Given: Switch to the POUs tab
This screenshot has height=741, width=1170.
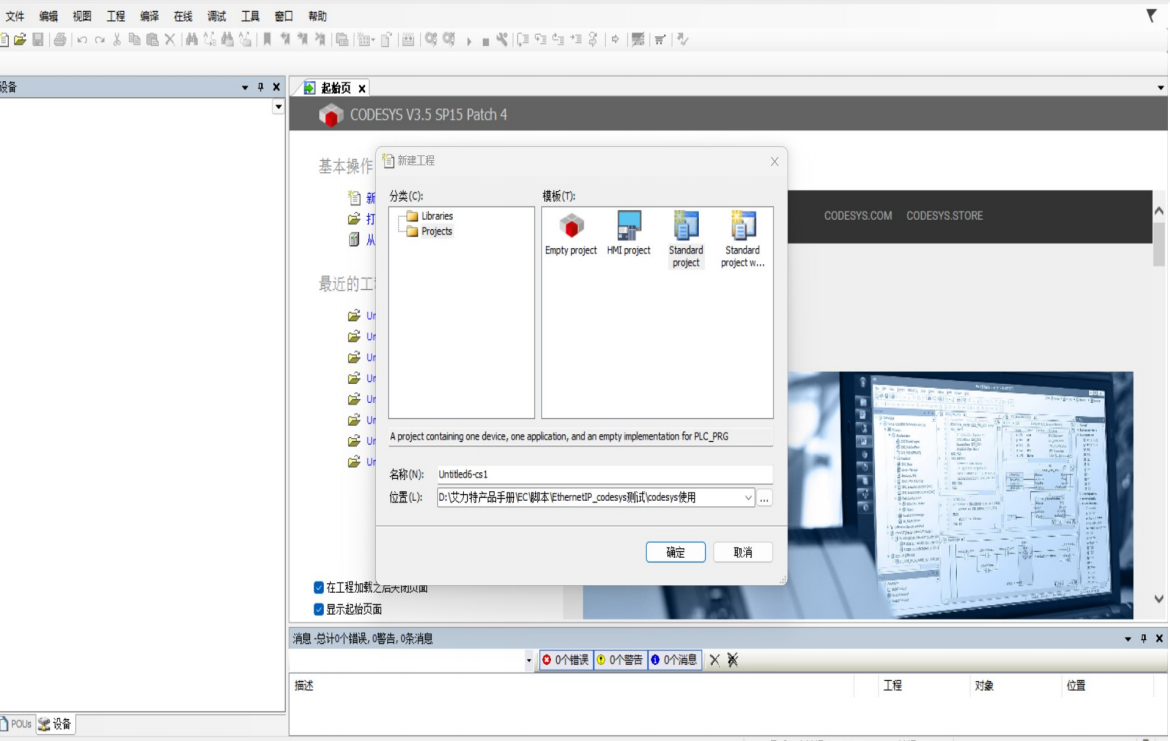Looking at the screenshot, I should pyautogui.click(x=16, y=724).
